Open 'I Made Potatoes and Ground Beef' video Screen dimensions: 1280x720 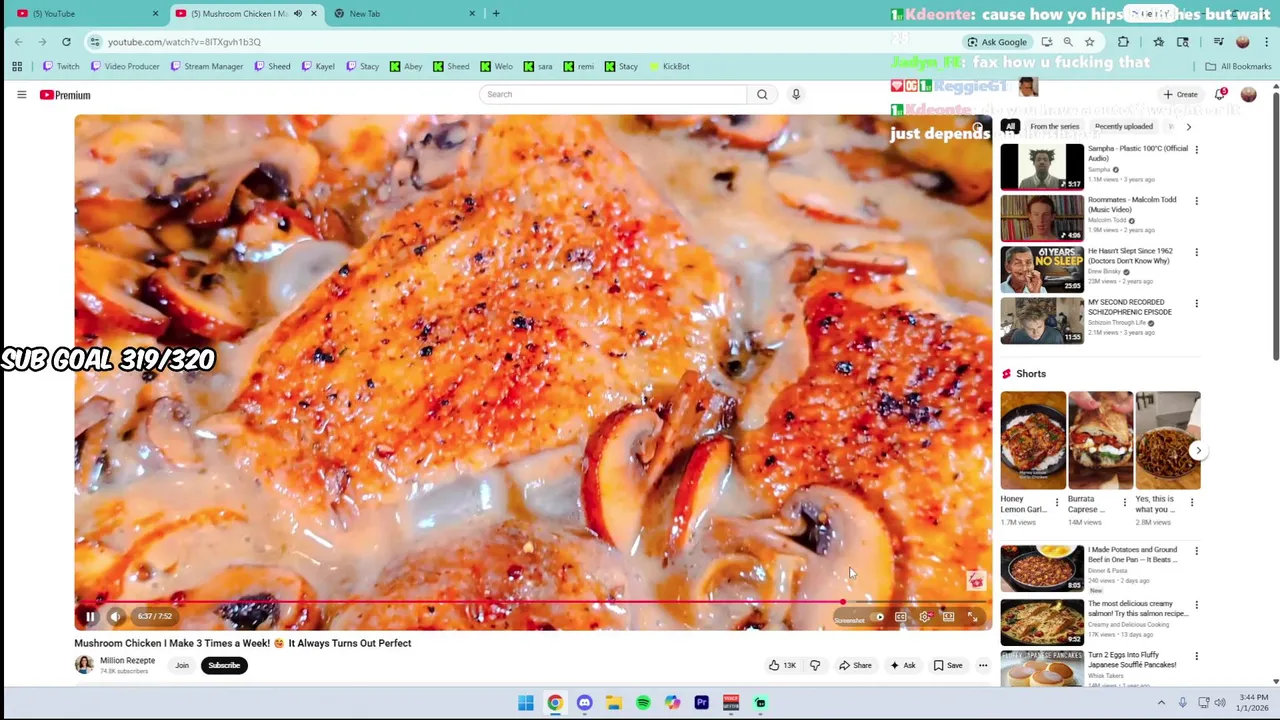pyautogui.click(x=1042, y=568)
